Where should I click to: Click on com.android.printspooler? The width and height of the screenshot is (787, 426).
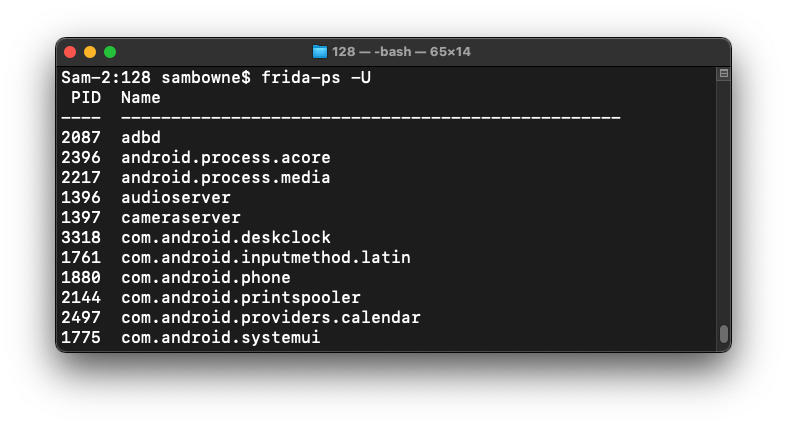[240, 298]
